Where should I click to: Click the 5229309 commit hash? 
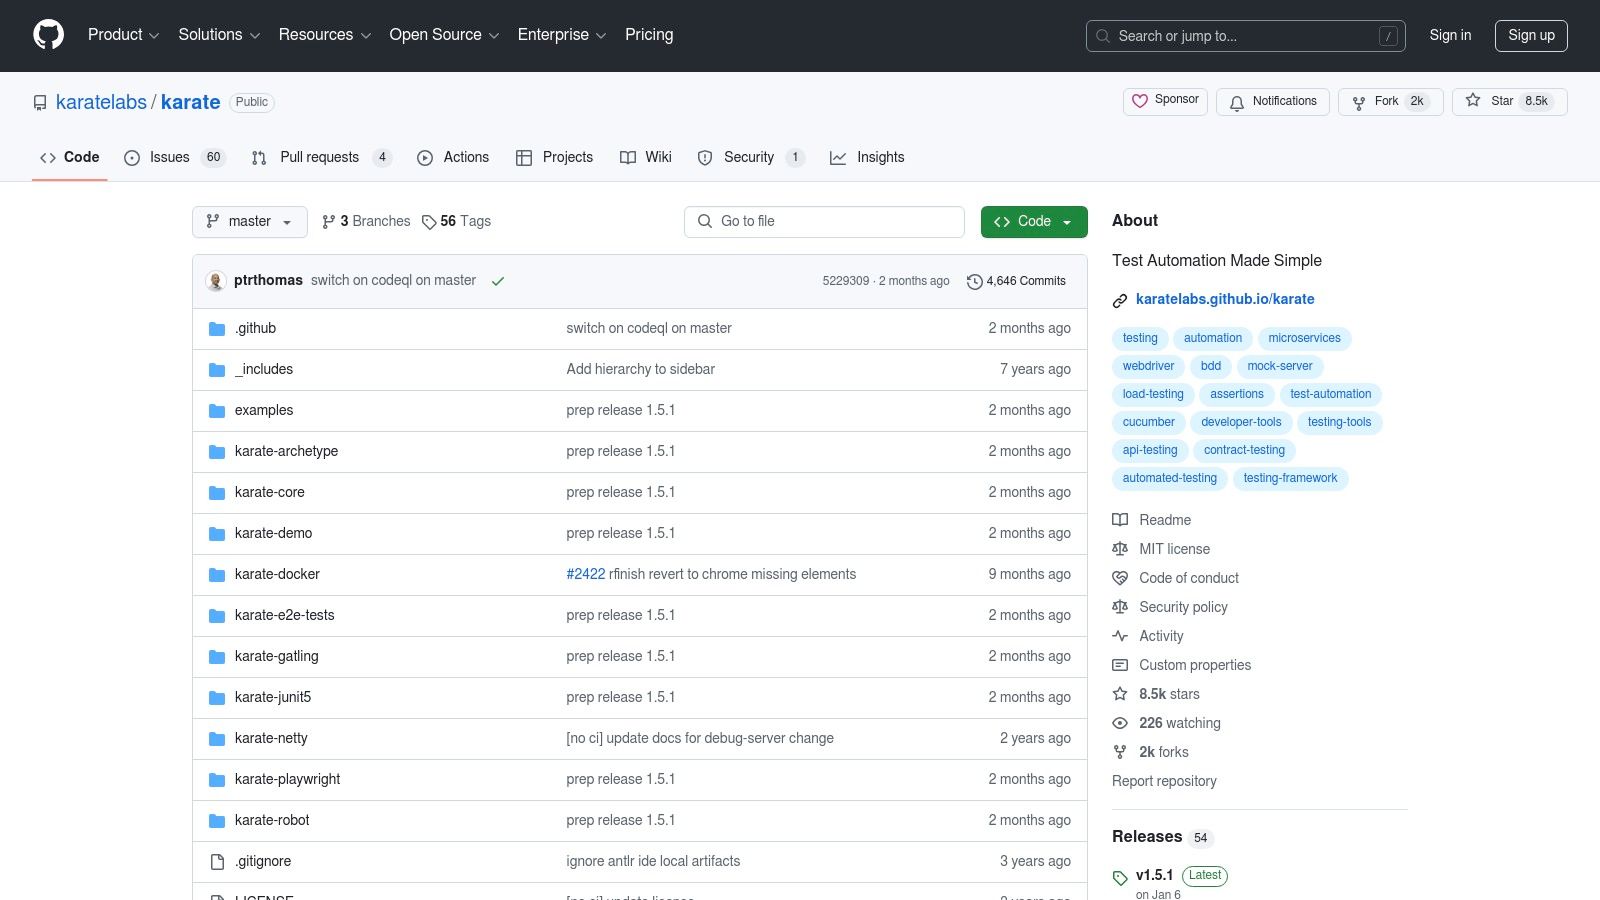click(846, 282)
